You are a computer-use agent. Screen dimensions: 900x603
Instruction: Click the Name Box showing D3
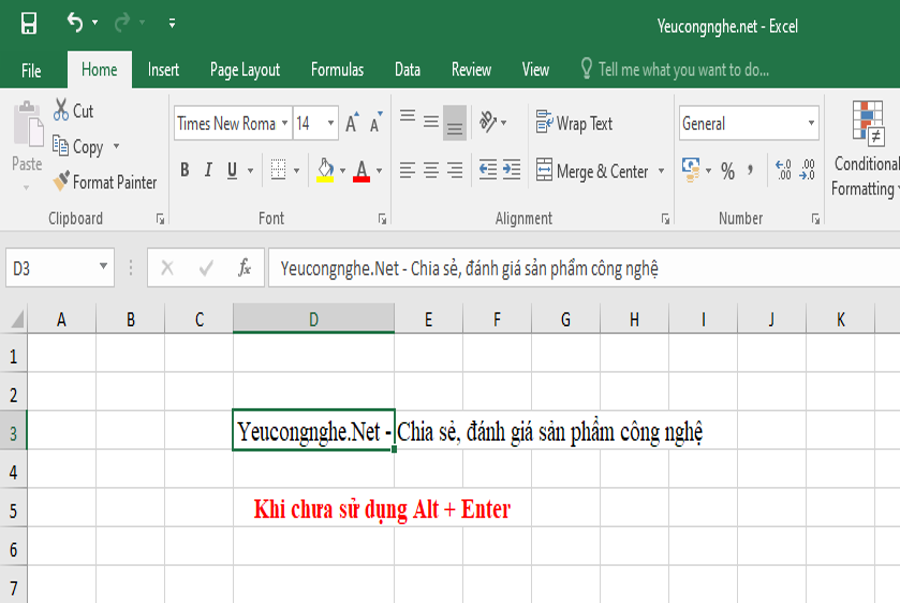[x=60, y=267]
